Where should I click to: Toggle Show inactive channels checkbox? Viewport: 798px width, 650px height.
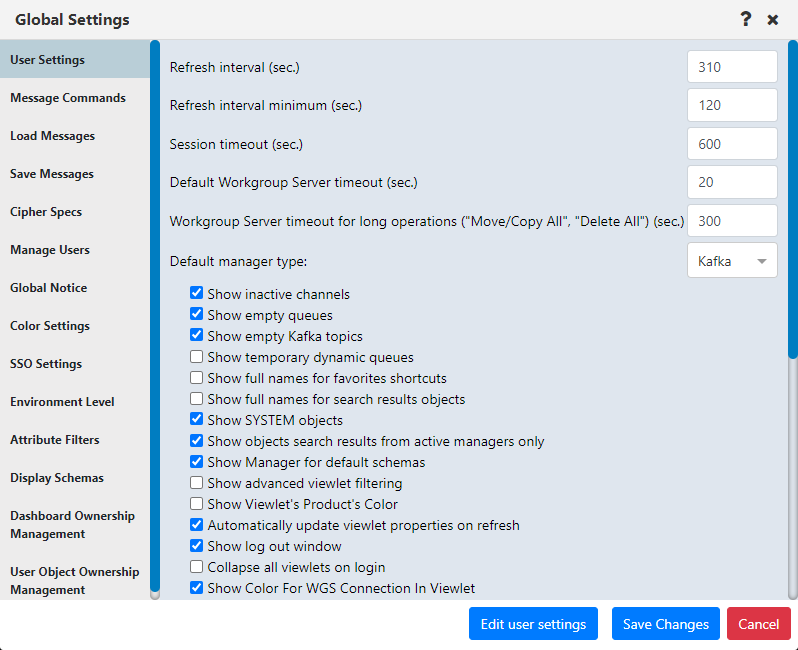196,293
